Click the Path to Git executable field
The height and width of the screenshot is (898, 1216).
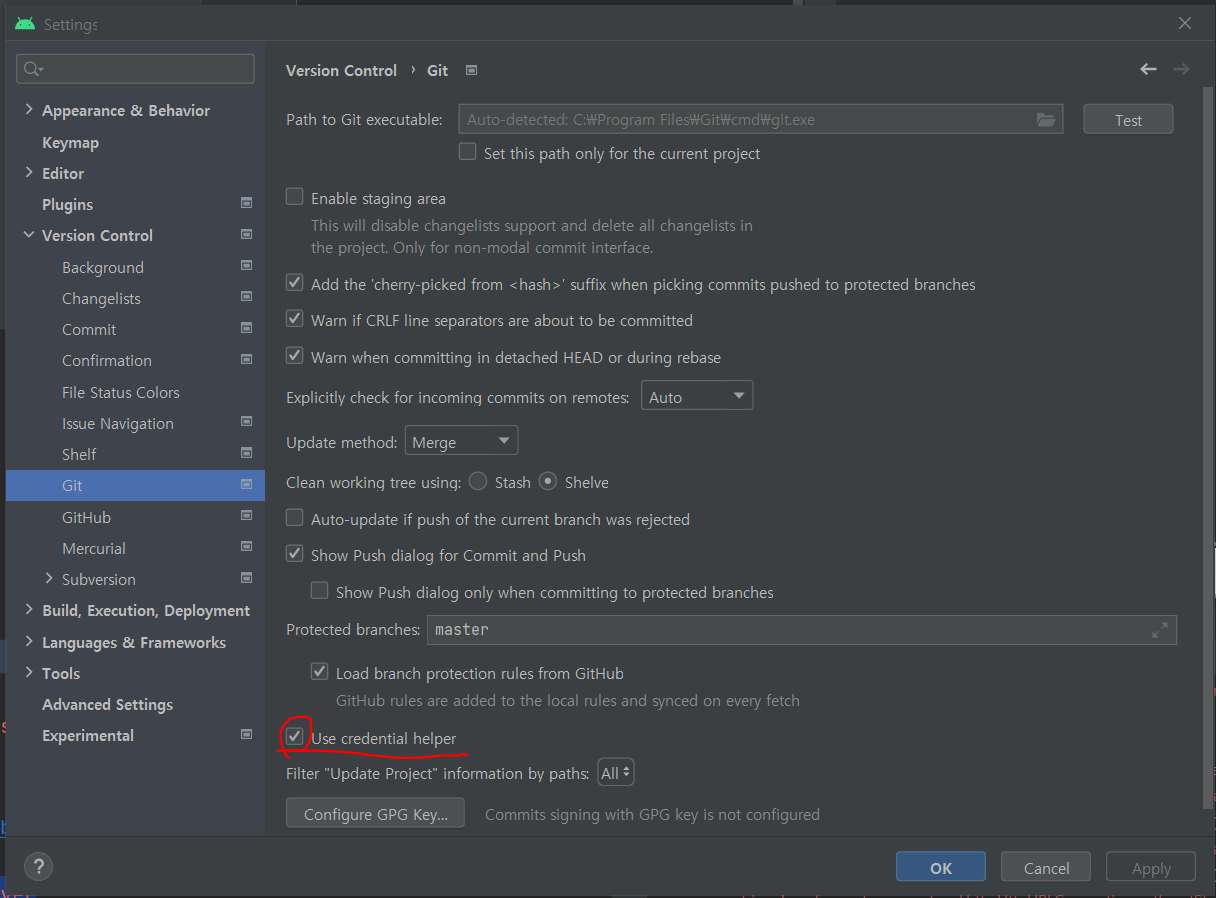(760, 120)
